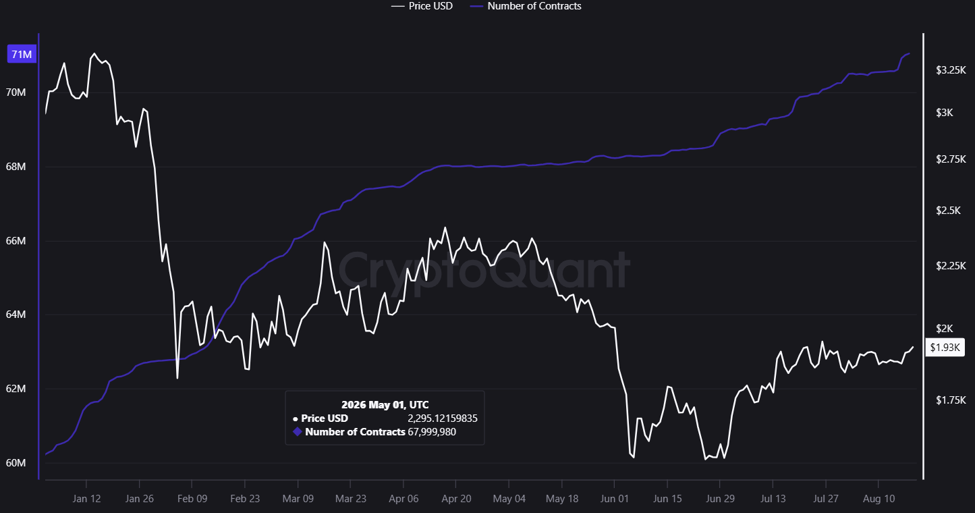Select the Jul 13 date label
Screen dimensions: 975x513
[x=773, y=499]
